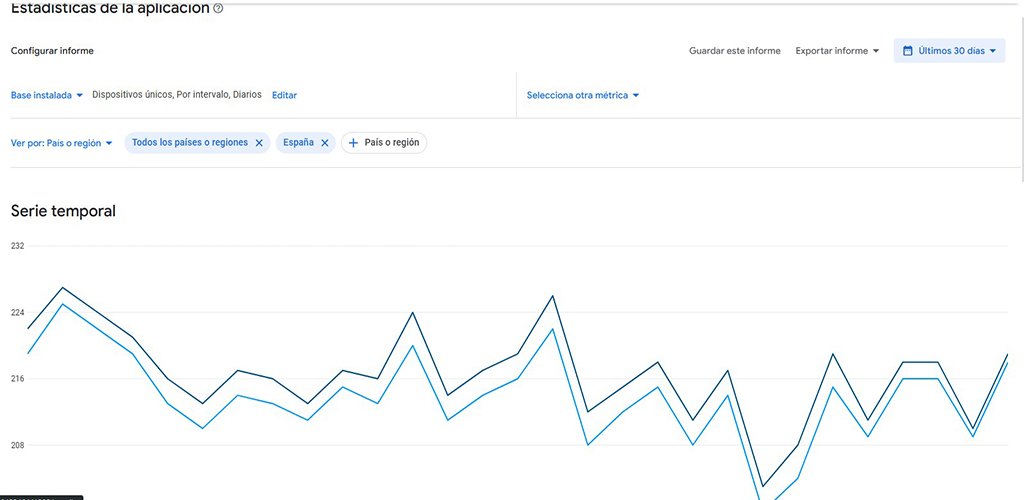Click the Configurar informe label
This screenshot has height=500, width=1024.
coord(52,51)
